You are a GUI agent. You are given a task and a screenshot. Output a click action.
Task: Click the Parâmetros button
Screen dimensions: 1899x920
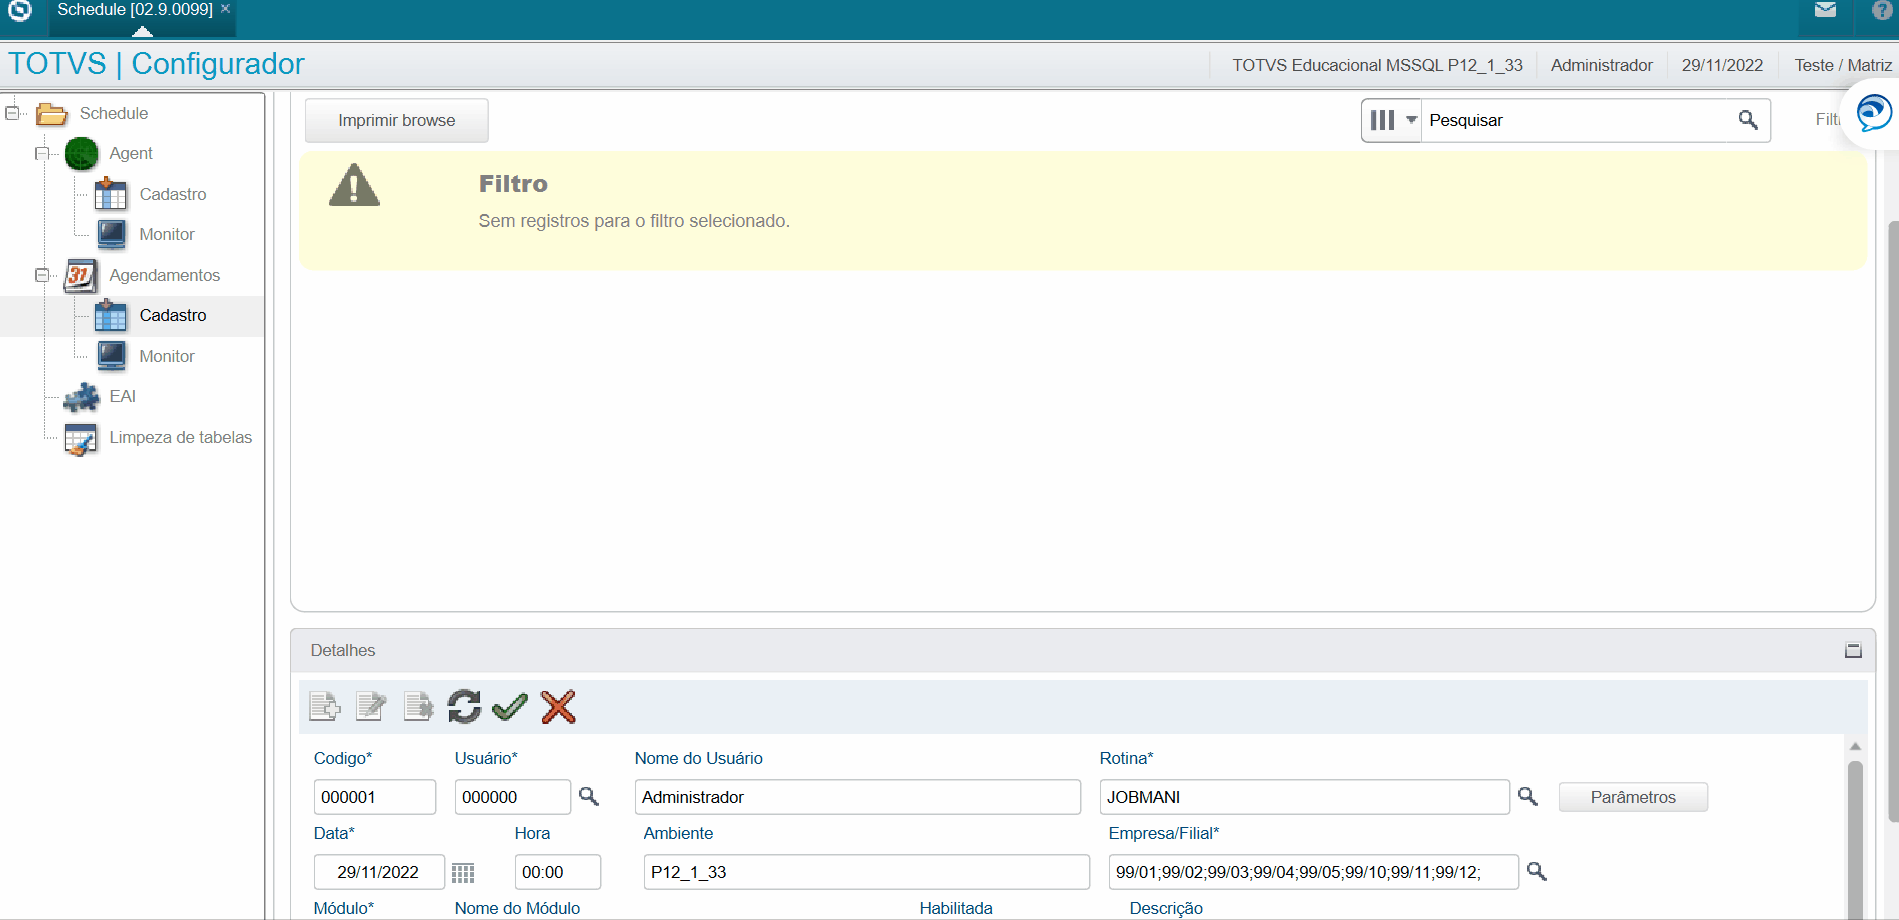pos(1633,797)
